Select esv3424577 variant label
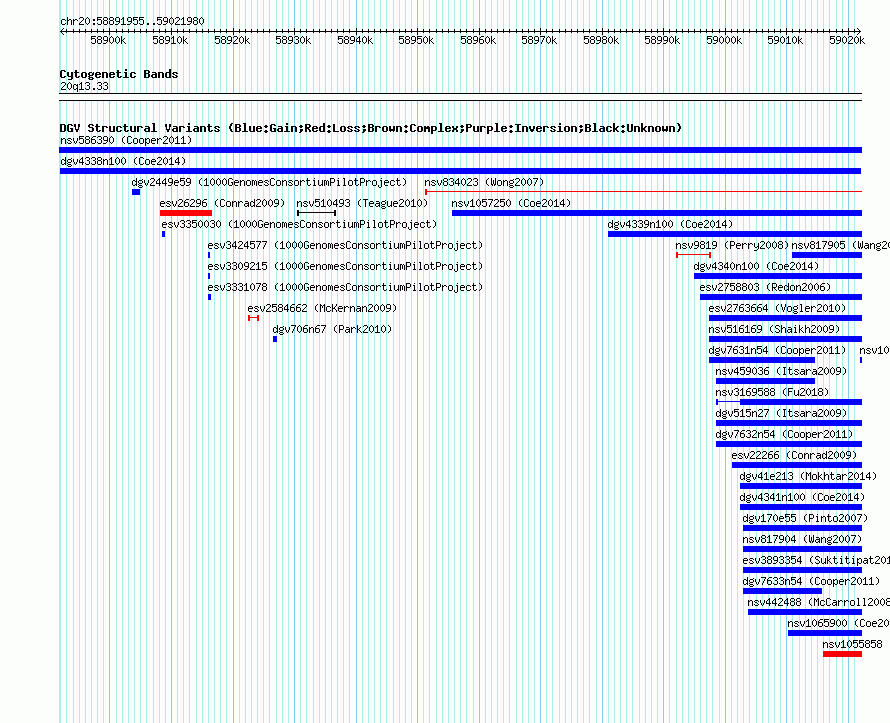The width and height of the screenshot is (890, 723). (x=345, y=245)
